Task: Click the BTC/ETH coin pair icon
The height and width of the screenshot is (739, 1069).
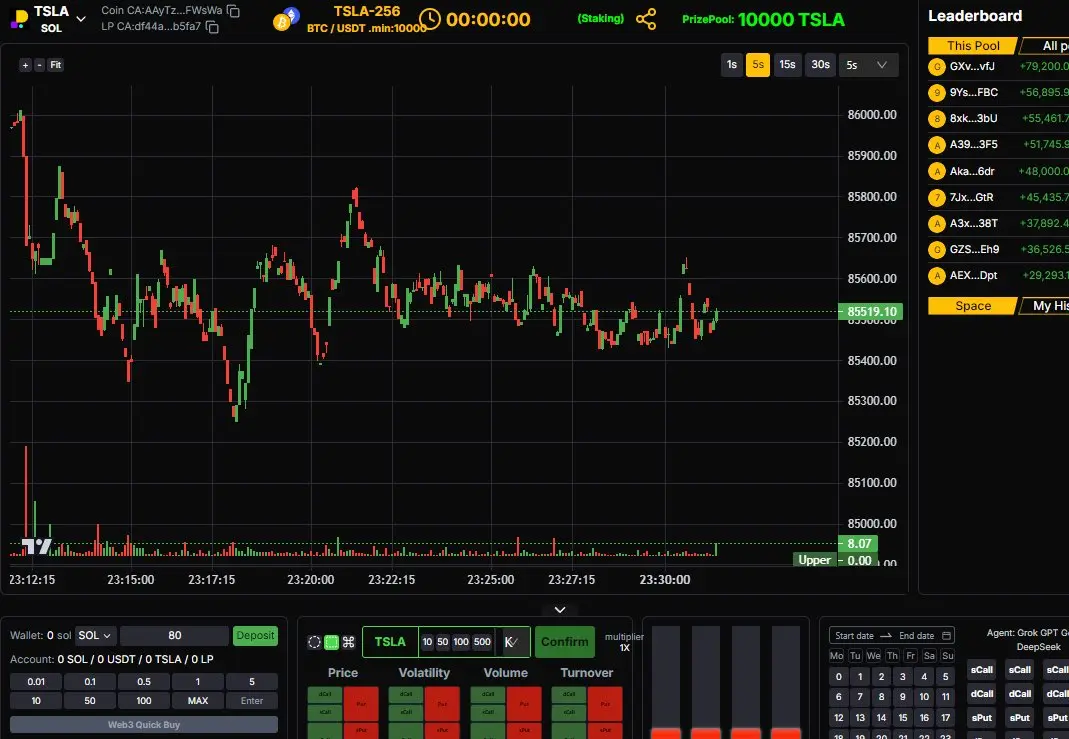Action: pyautogui.click(x=286, y=19)
